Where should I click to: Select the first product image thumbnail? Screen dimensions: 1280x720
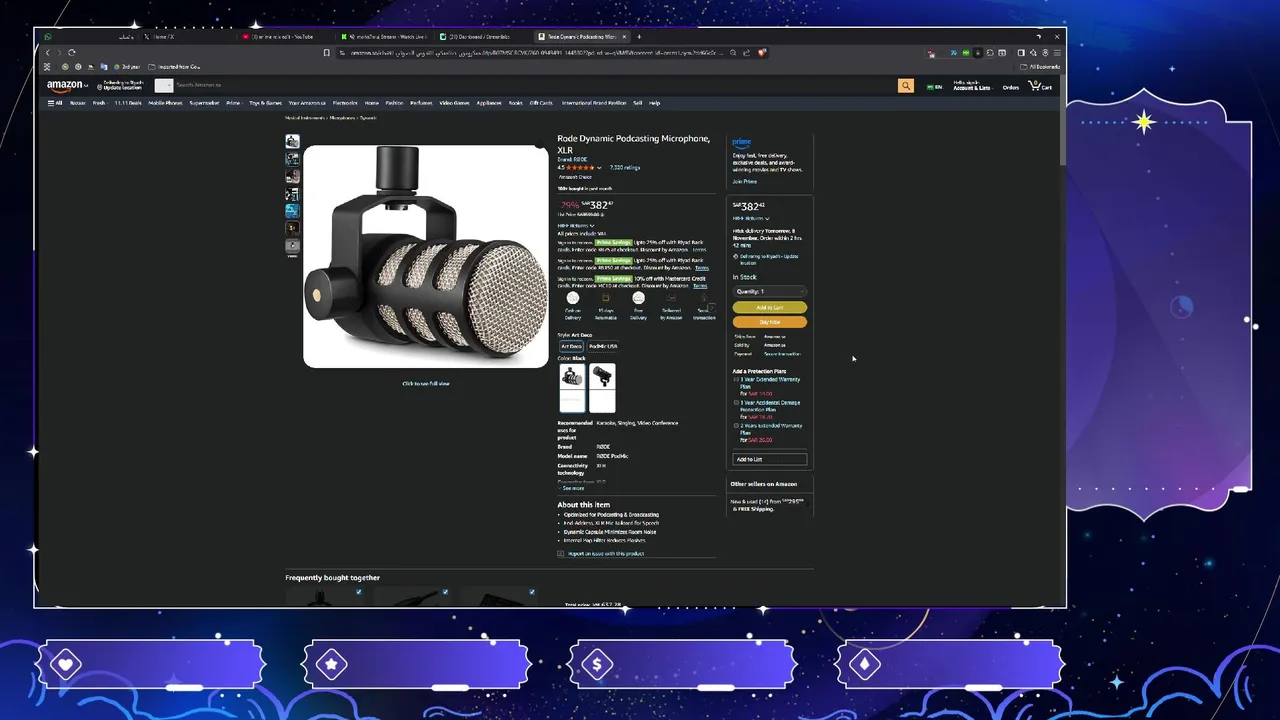pos(292,142)
